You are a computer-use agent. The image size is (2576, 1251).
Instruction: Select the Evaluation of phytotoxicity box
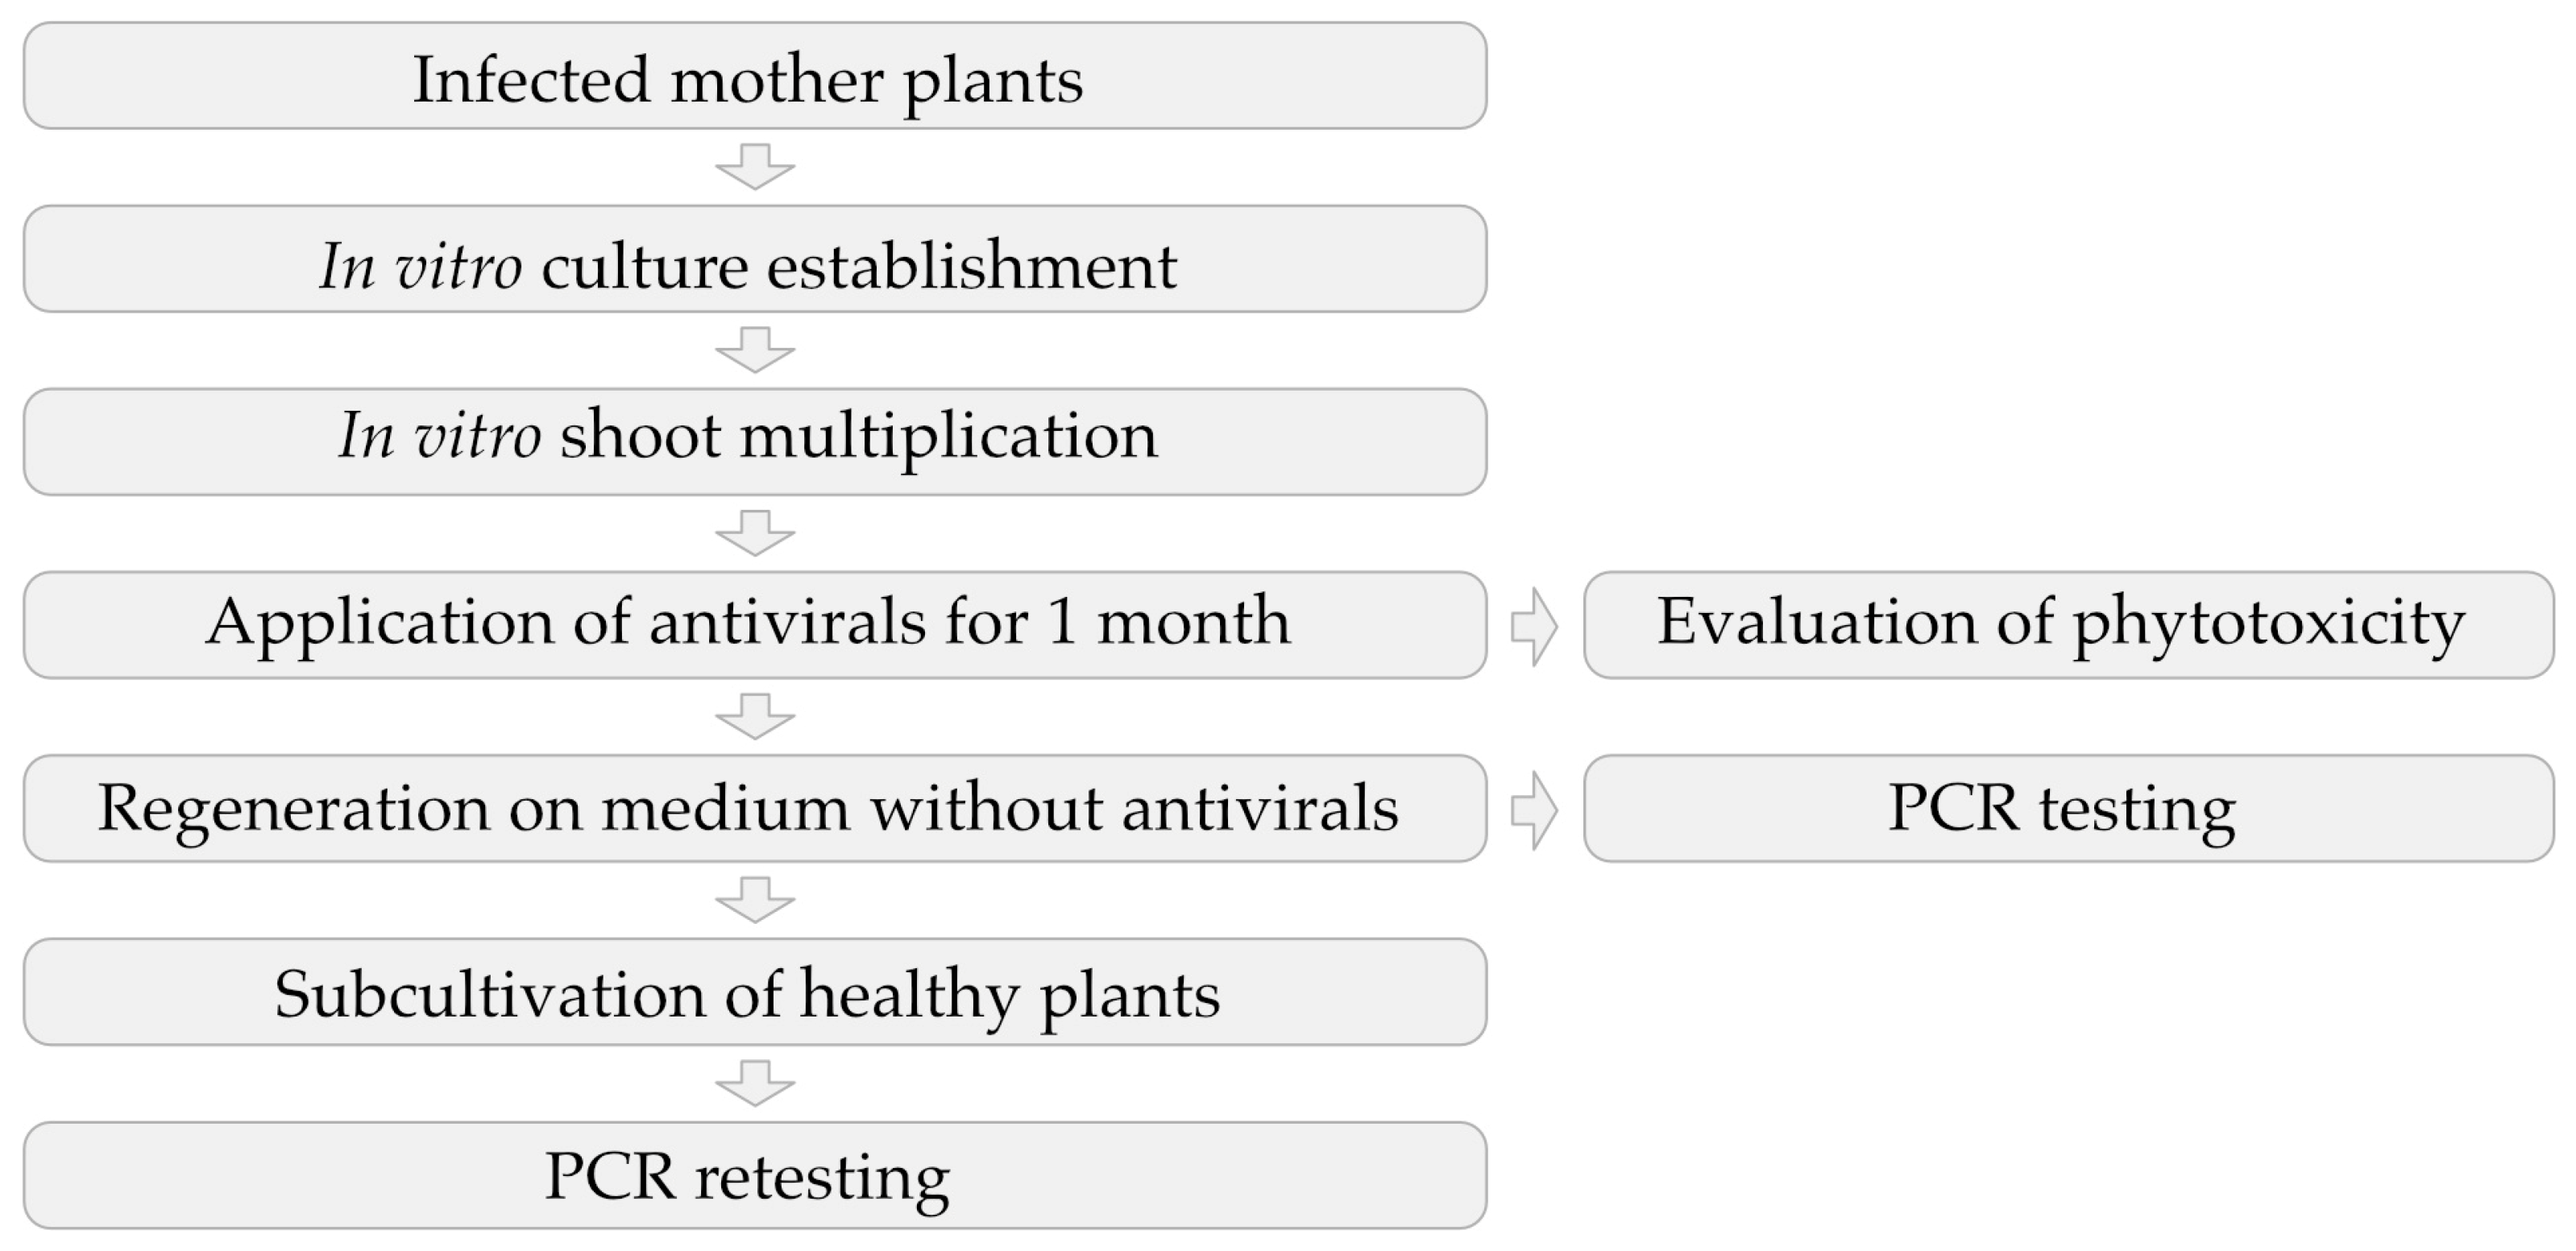2068,625
